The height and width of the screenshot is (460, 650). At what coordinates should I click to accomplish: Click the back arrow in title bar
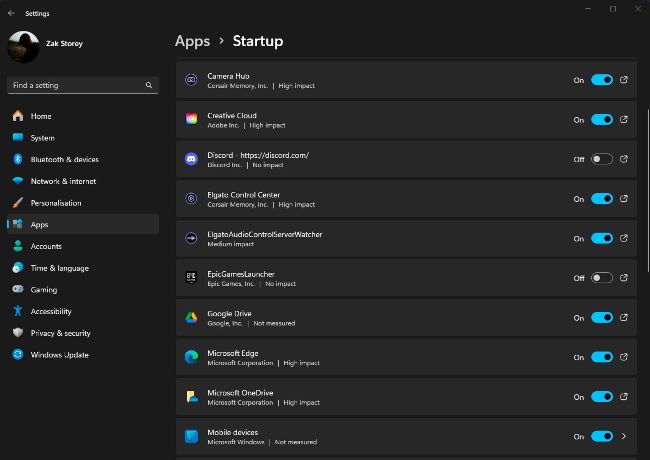10,13
